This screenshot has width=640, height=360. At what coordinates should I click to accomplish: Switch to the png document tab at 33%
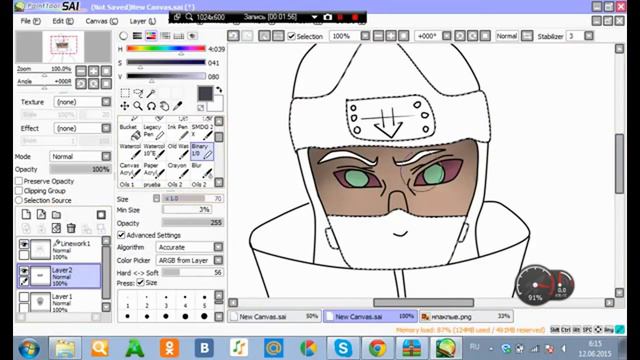pos(466,316)
